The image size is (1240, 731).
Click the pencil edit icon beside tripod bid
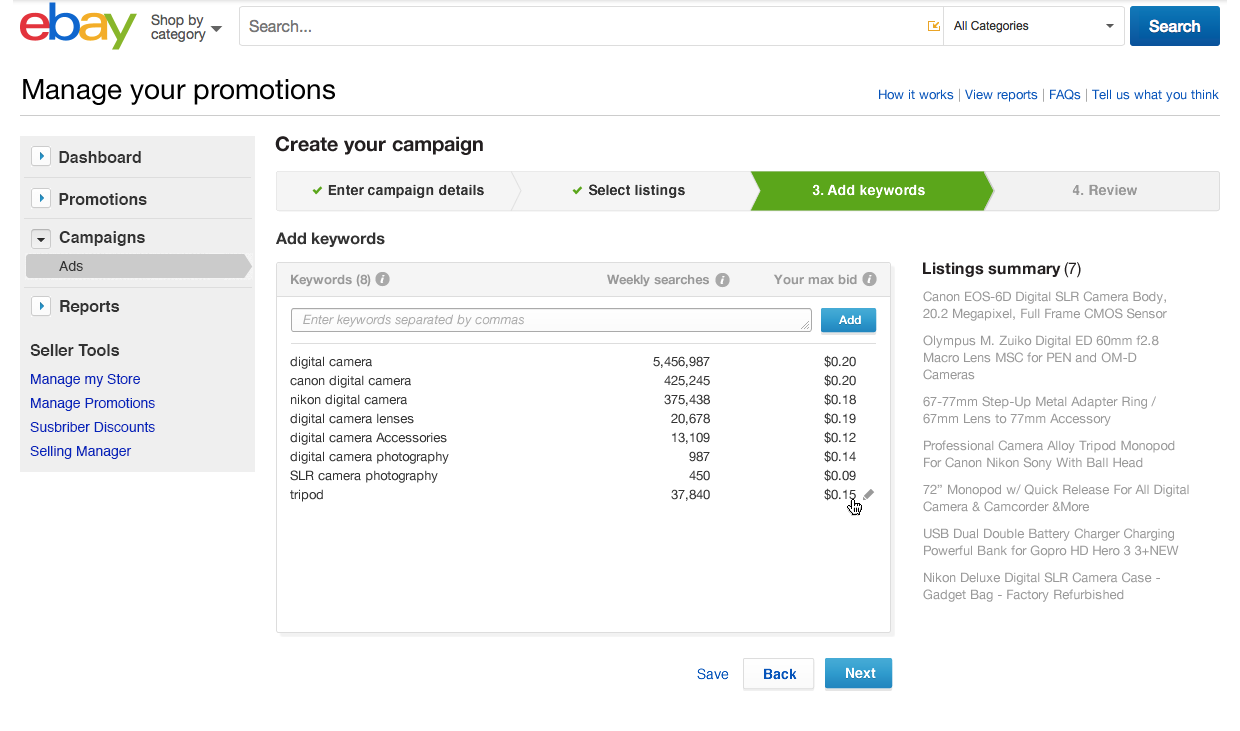point(869,494)
